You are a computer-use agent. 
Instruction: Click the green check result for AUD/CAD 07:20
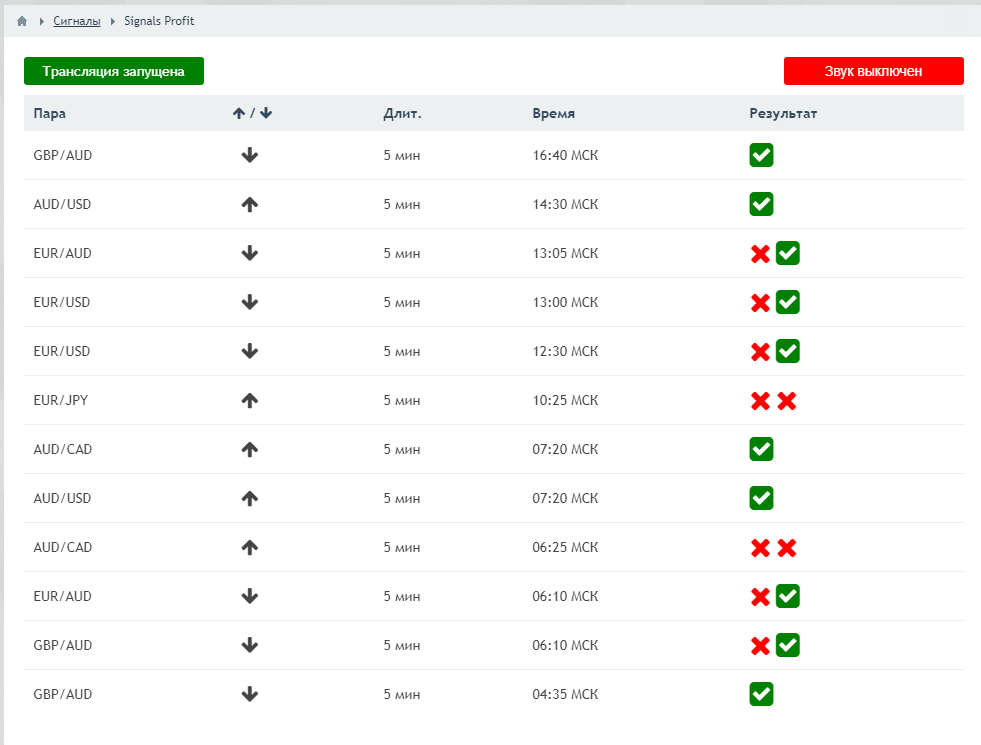pos(761,449)
